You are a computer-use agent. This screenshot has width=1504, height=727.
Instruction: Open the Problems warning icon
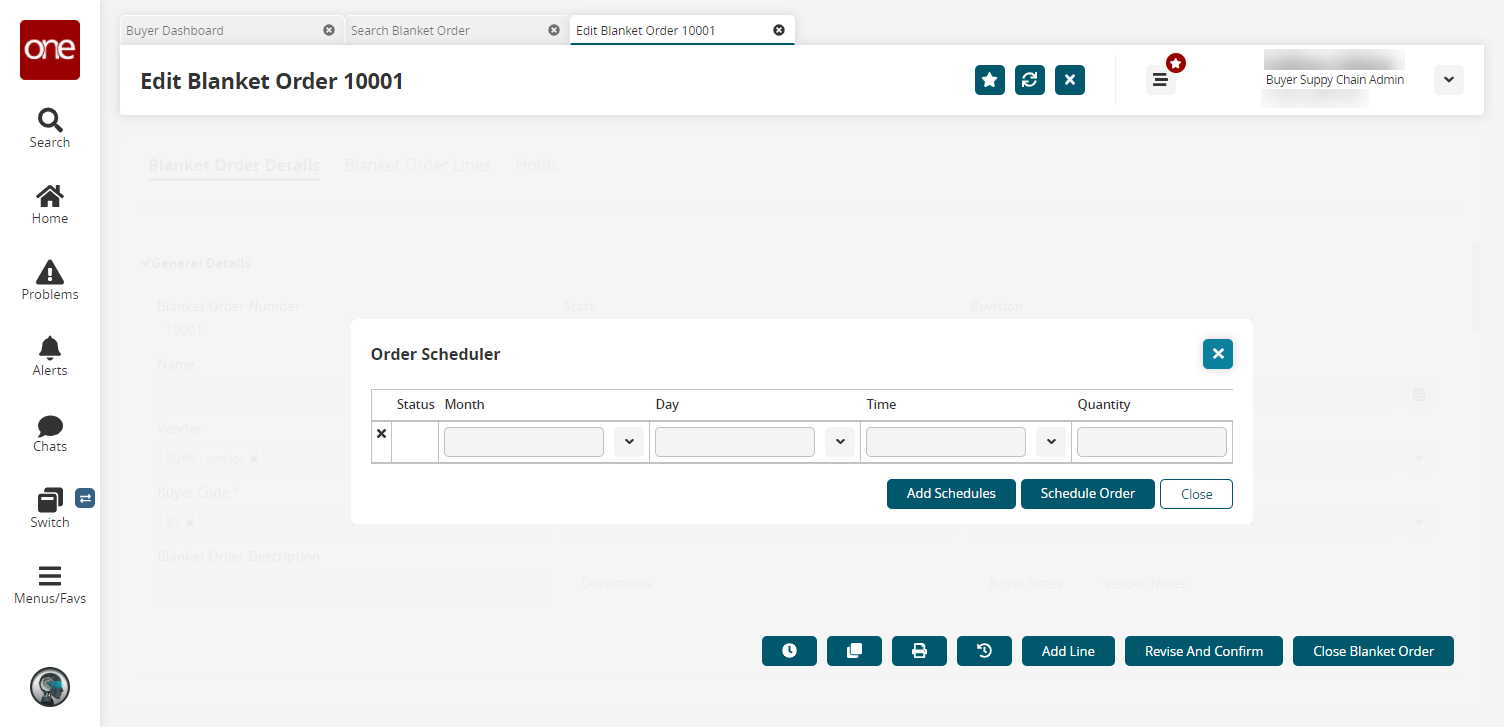click(x=49, y=273)
